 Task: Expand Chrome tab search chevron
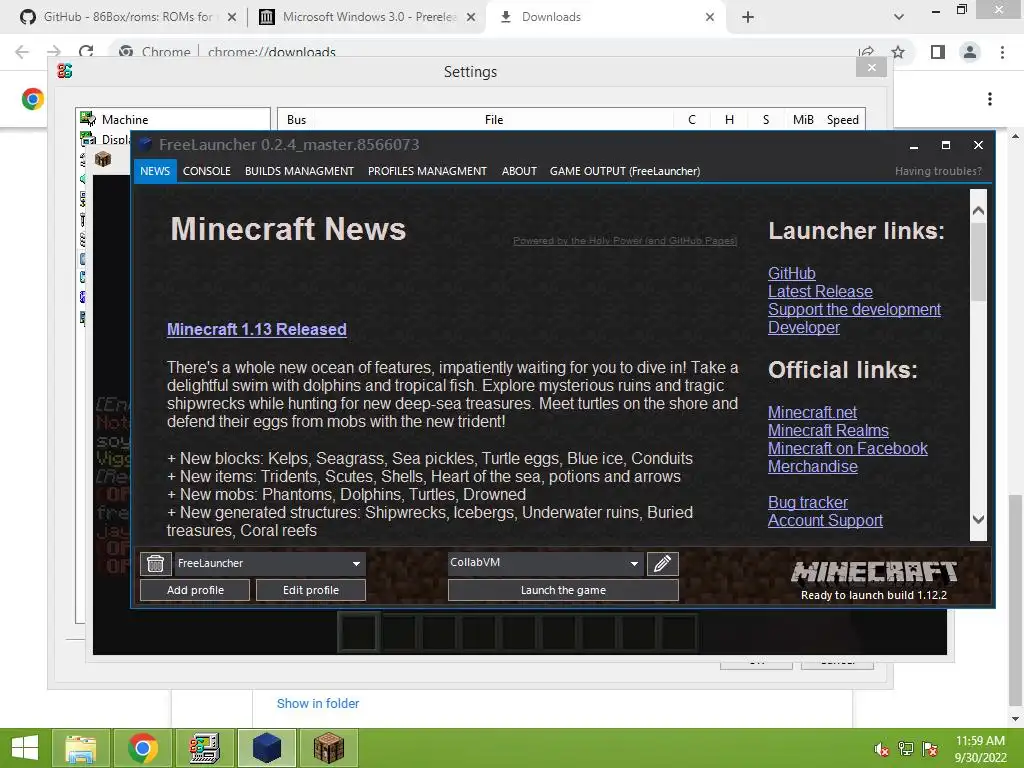tap(899, 17)
